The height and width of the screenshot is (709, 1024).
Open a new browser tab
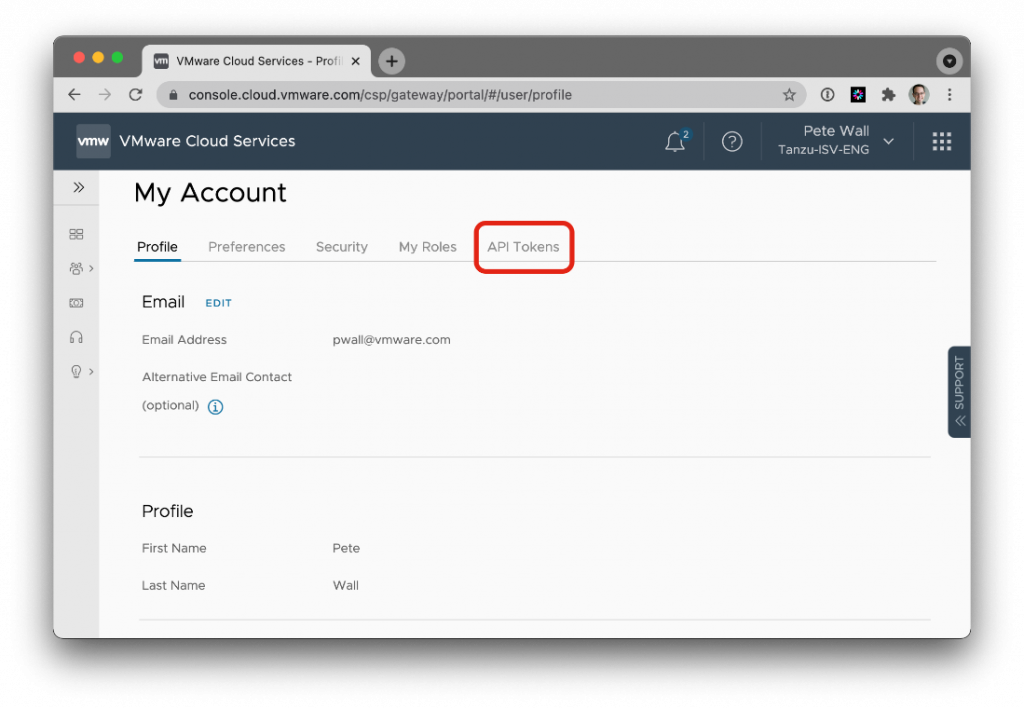coord(391,61)
